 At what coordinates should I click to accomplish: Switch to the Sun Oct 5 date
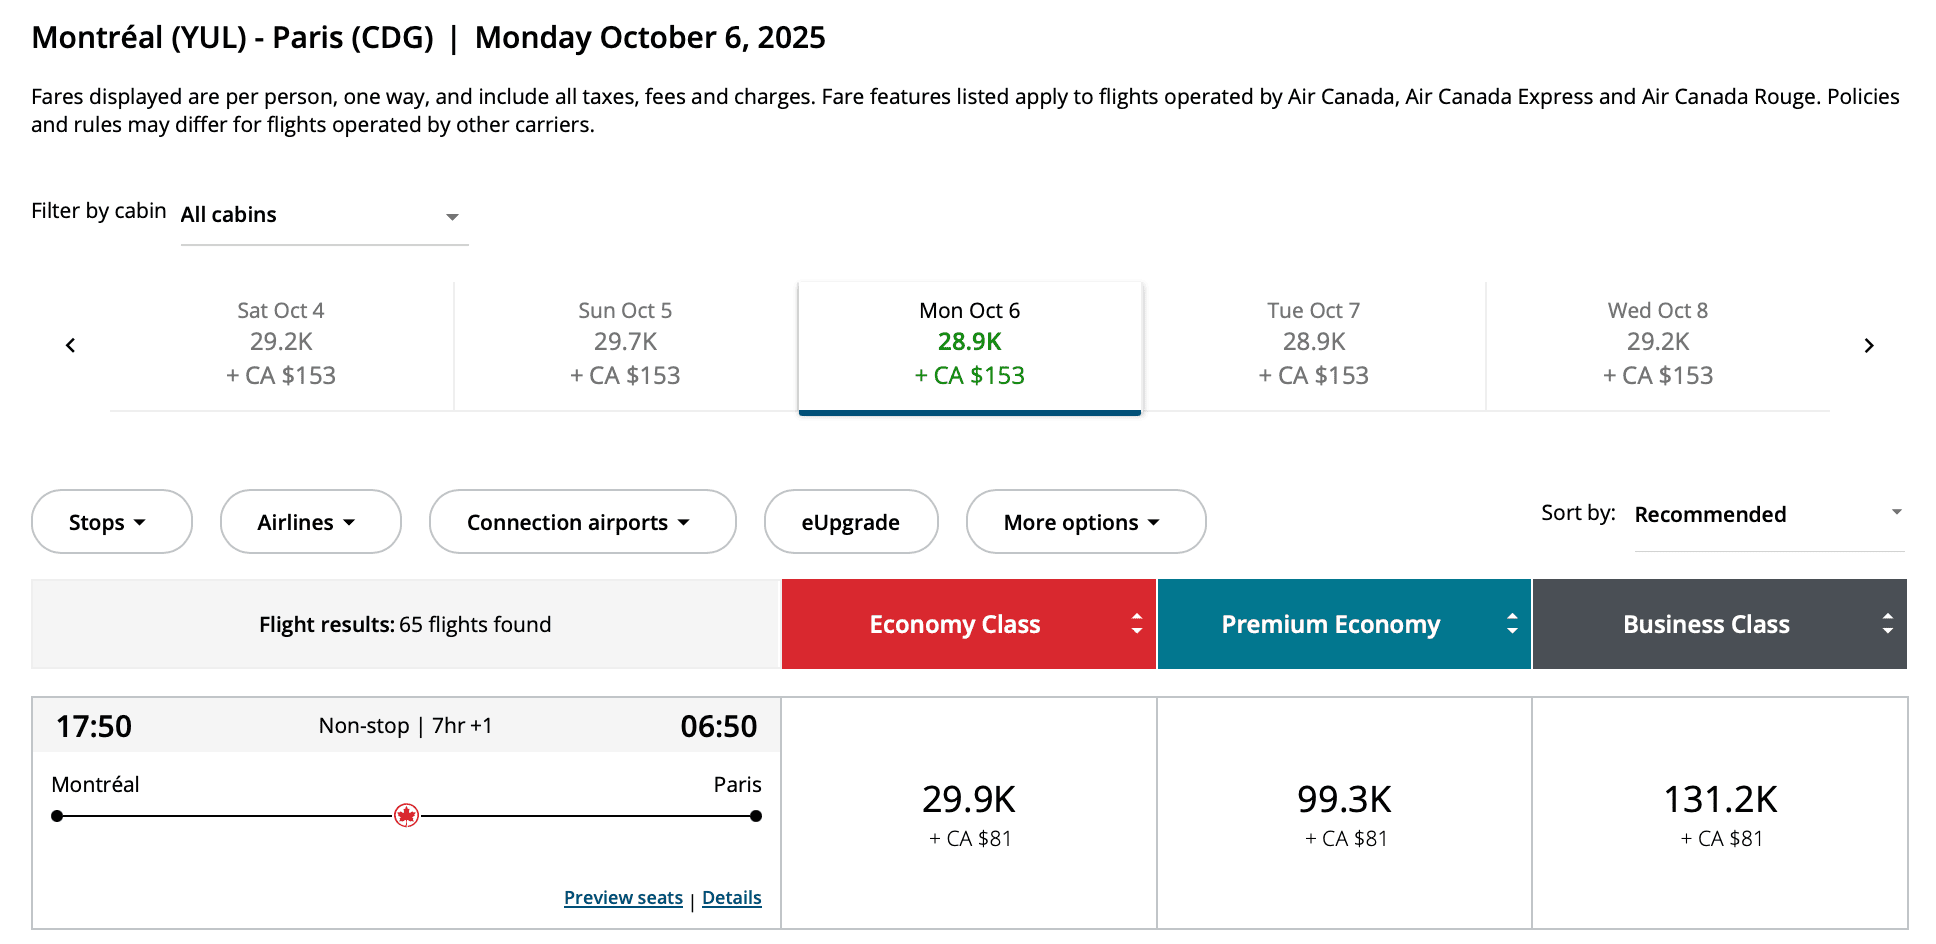625,344
